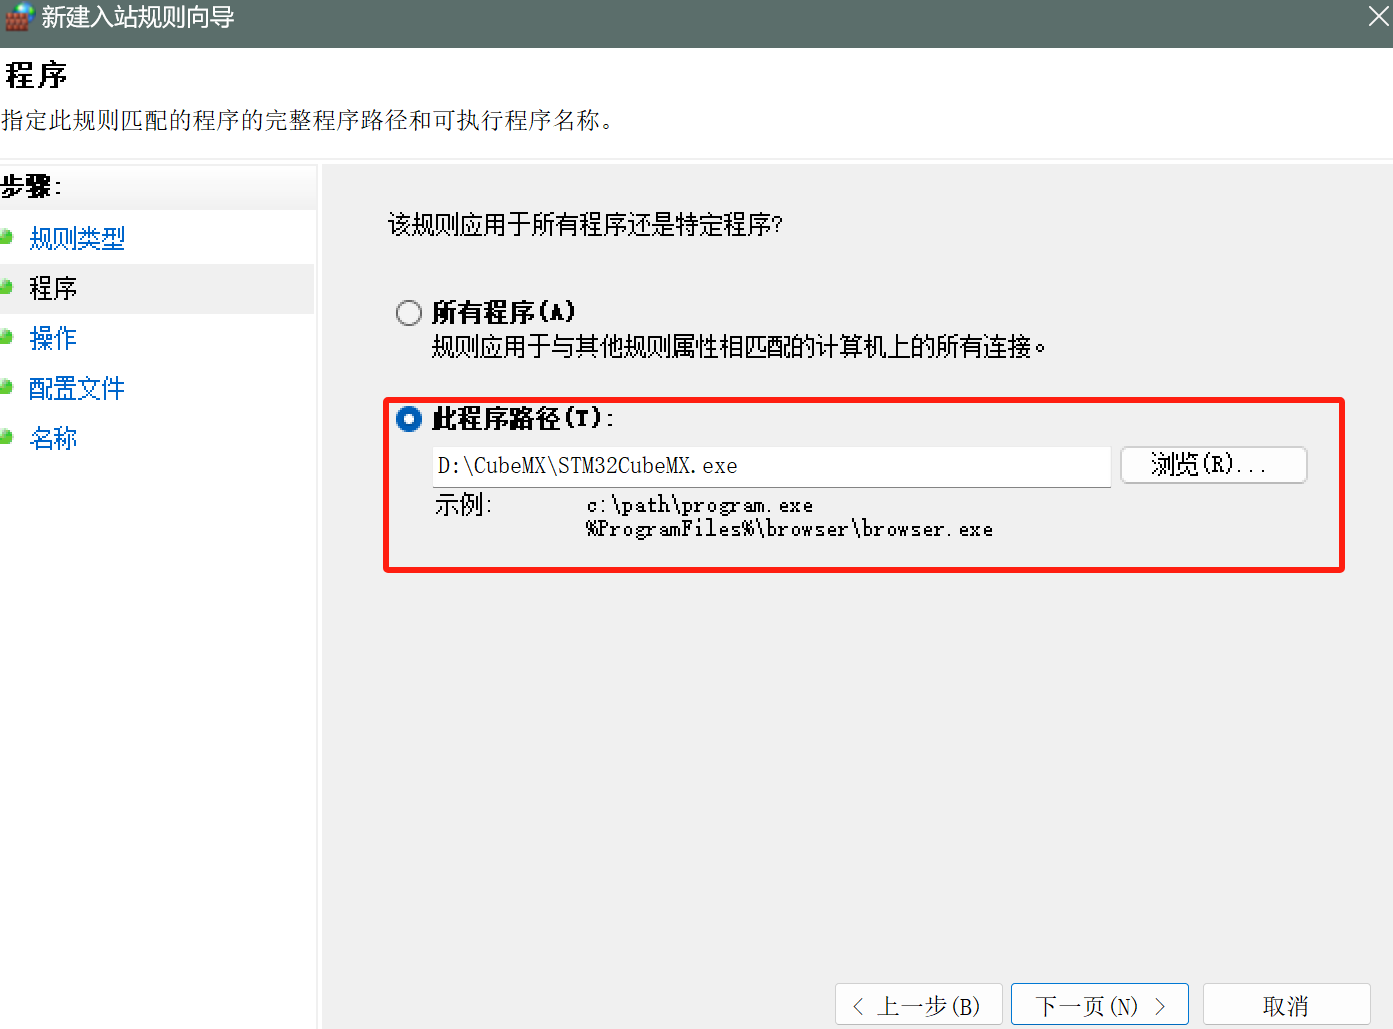This screenshot has height=1029, width=1393.
Task: Click the firewall wizard title bar icon
Action: tap(18, 17)
